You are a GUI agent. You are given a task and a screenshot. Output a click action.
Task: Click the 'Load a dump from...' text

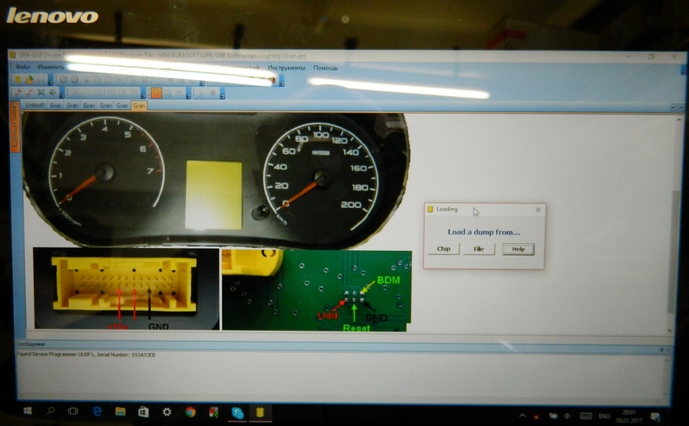click(x=483, y=232)
